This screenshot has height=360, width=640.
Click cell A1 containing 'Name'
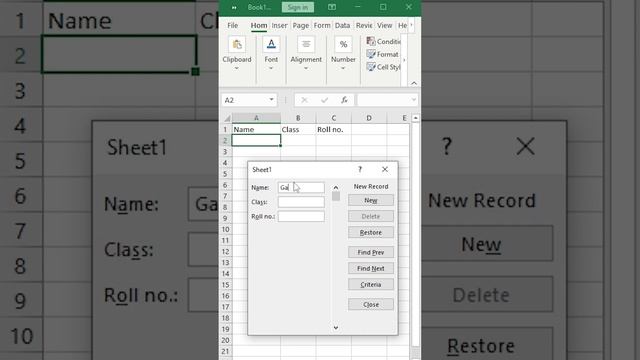pos(256,129)
